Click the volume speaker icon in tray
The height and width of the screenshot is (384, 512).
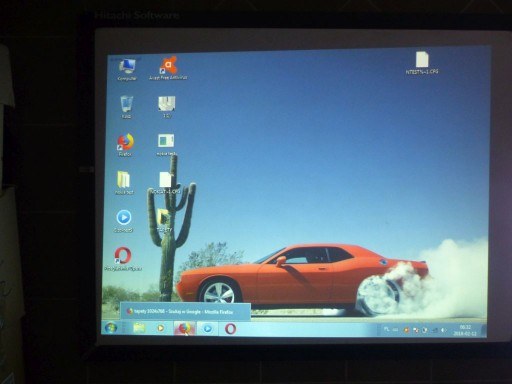(443, 330)
